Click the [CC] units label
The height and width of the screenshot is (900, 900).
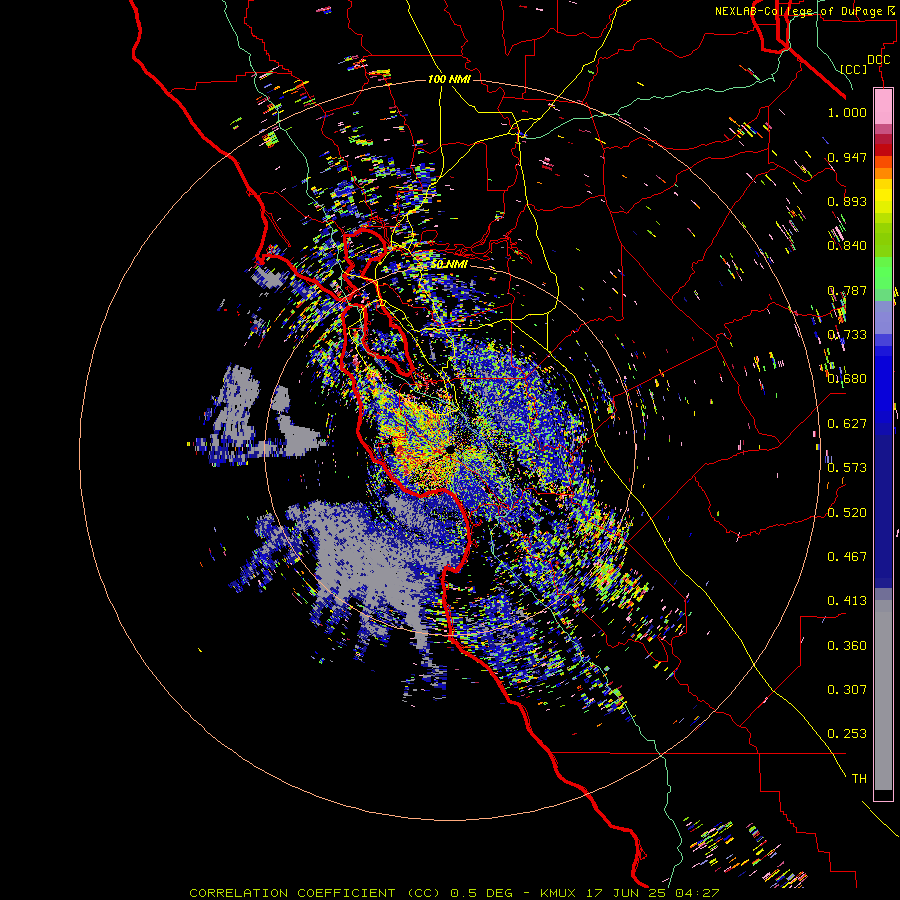click(x=854, y=69)
